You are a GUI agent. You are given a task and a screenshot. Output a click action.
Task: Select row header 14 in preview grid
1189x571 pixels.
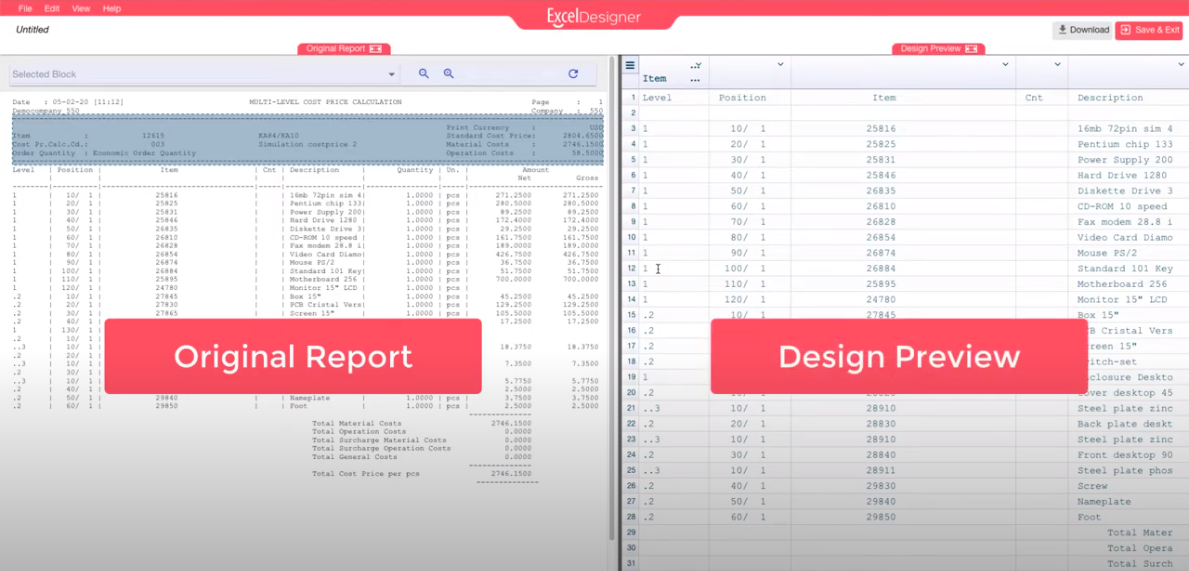[632, 300]
